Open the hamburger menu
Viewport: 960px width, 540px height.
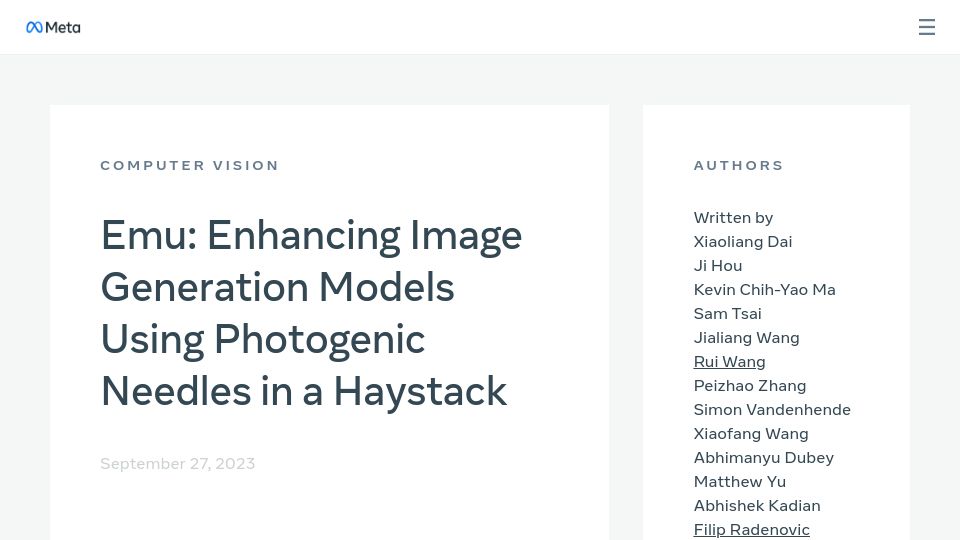(926, 27)
